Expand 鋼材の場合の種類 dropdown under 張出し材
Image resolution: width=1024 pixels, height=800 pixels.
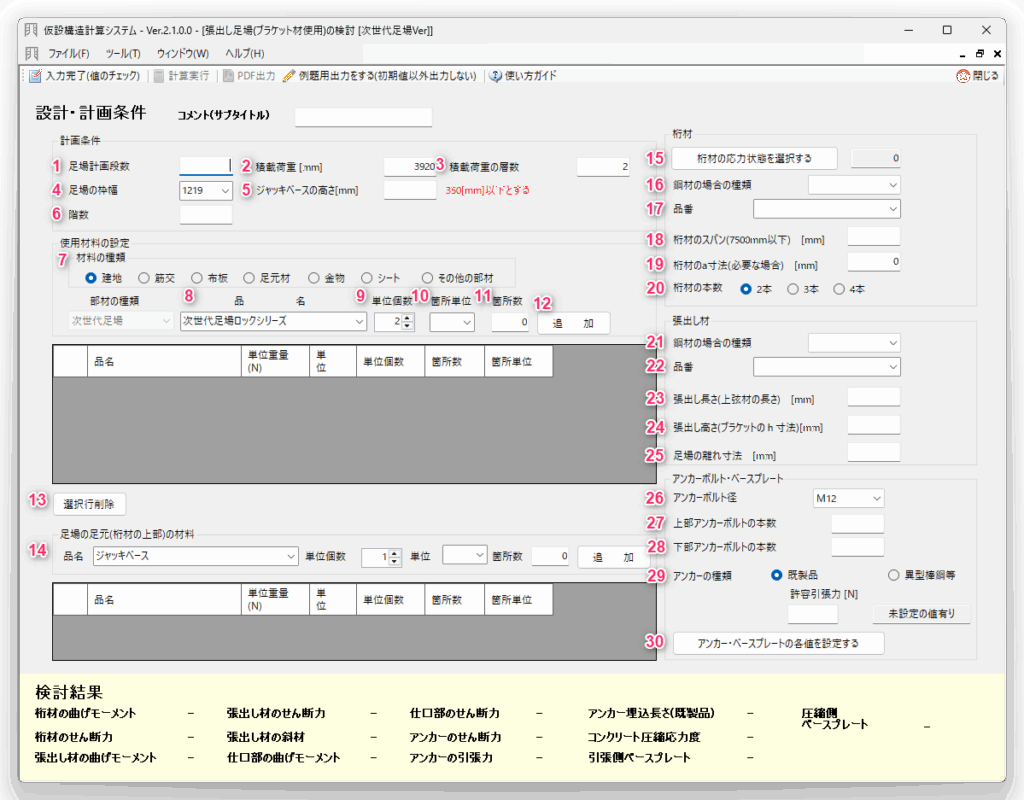854,343
